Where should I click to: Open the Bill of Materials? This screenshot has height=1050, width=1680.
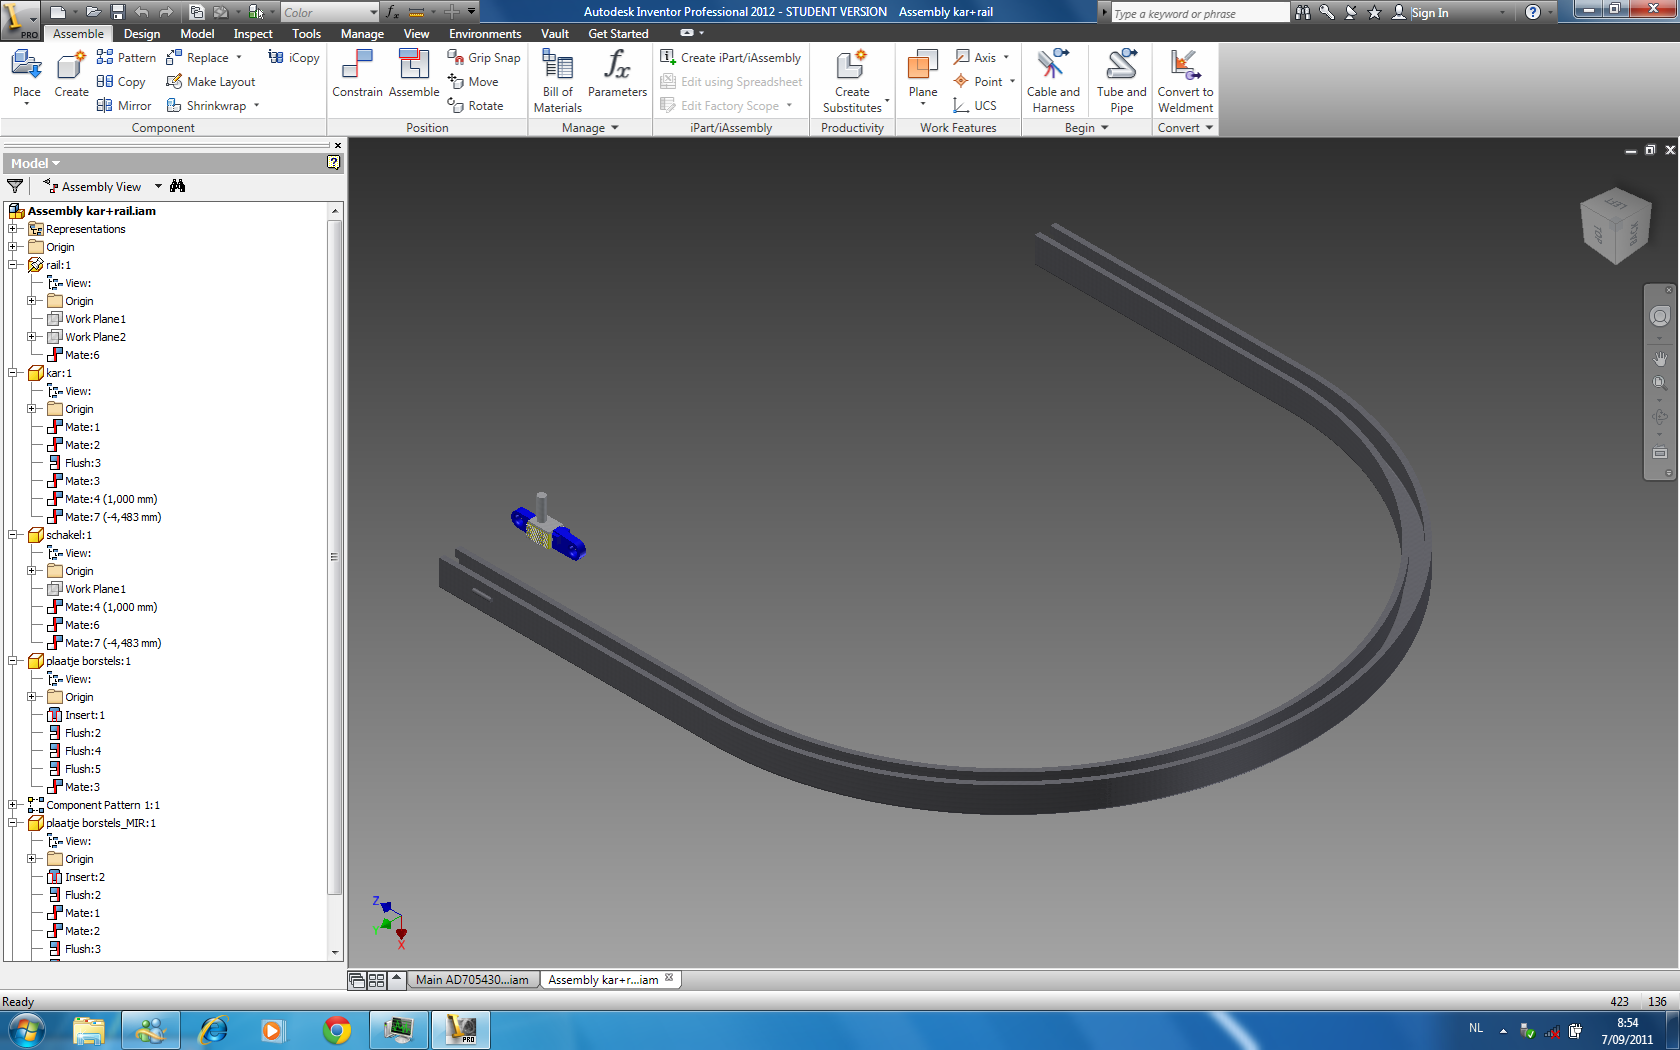(x=557, y=81)
